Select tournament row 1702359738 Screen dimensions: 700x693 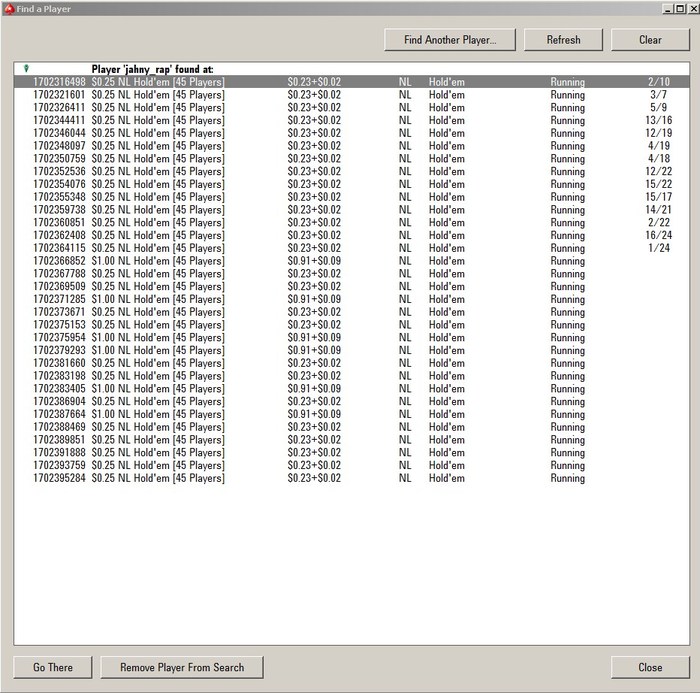[352, 209]
